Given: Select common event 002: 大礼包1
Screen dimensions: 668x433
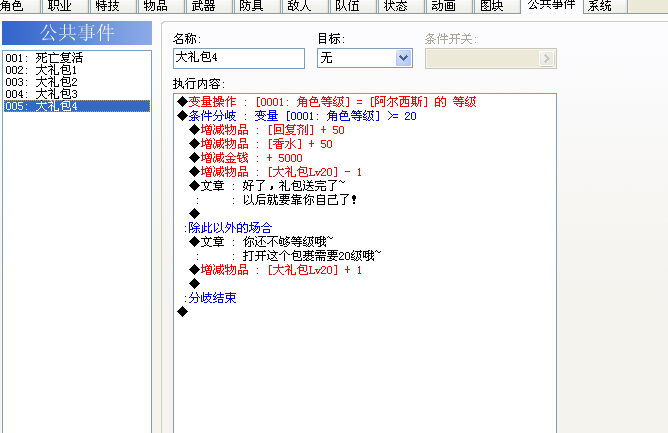Looking at the screenshot, I should coord(77,69).
